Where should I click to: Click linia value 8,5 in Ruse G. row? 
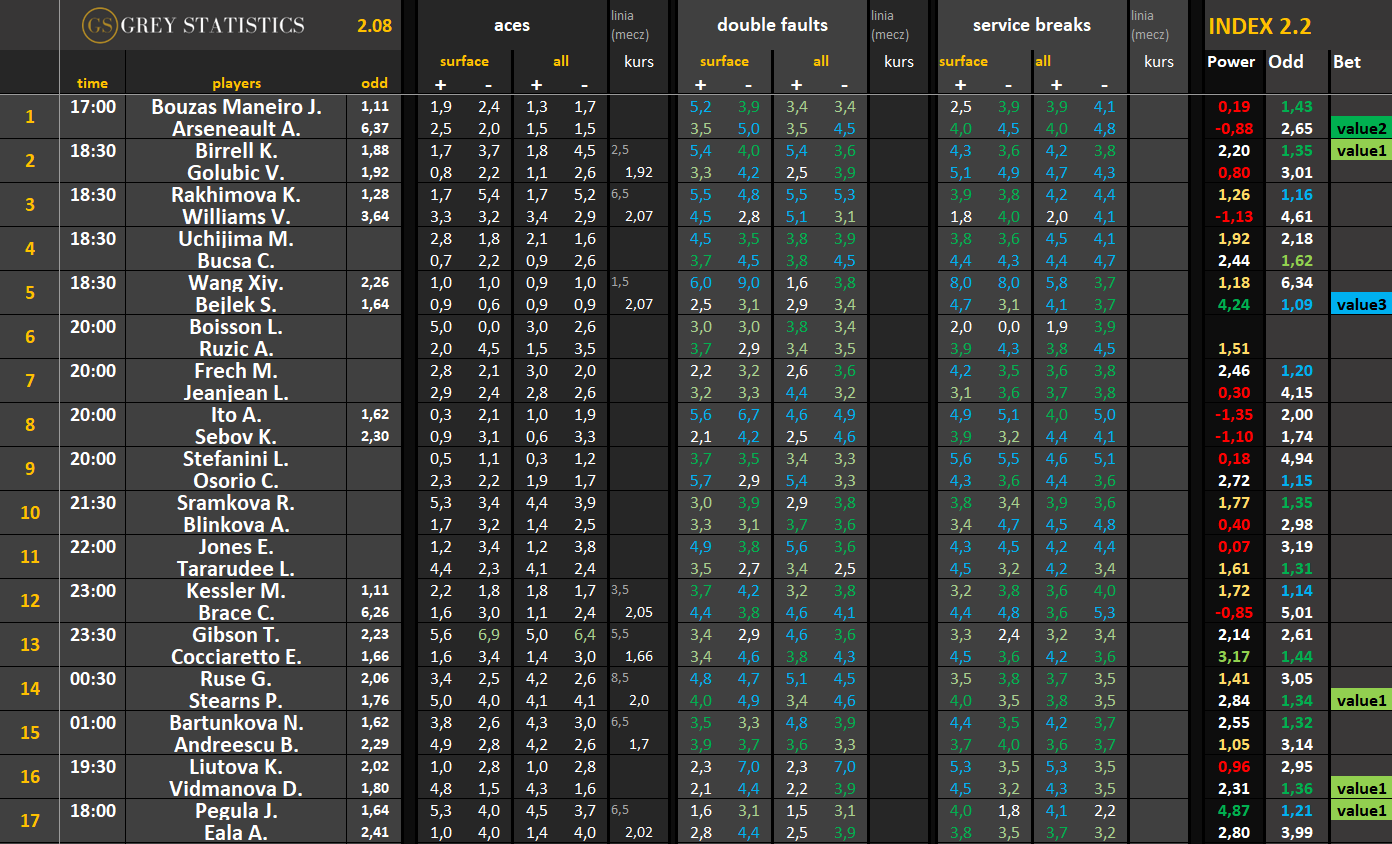[x=619, y=677]
